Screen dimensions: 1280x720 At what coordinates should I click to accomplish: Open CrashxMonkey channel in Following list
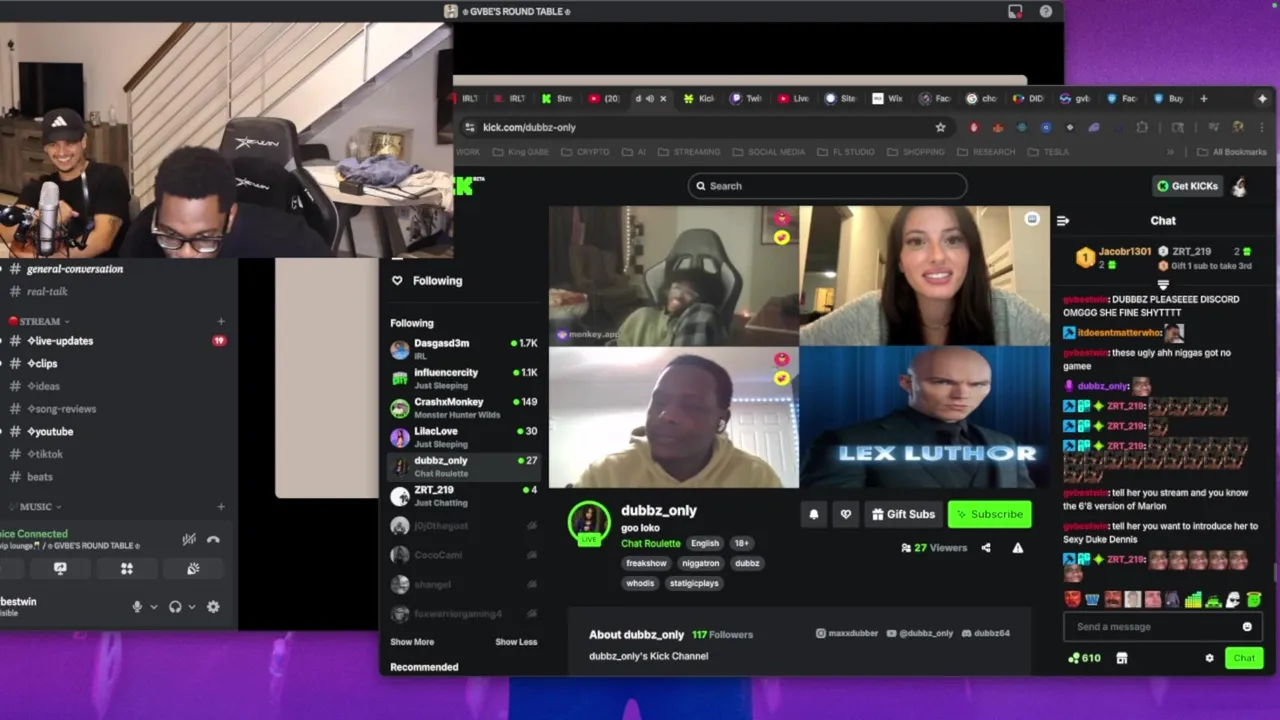pyautogui.click(x=464, y=407)
